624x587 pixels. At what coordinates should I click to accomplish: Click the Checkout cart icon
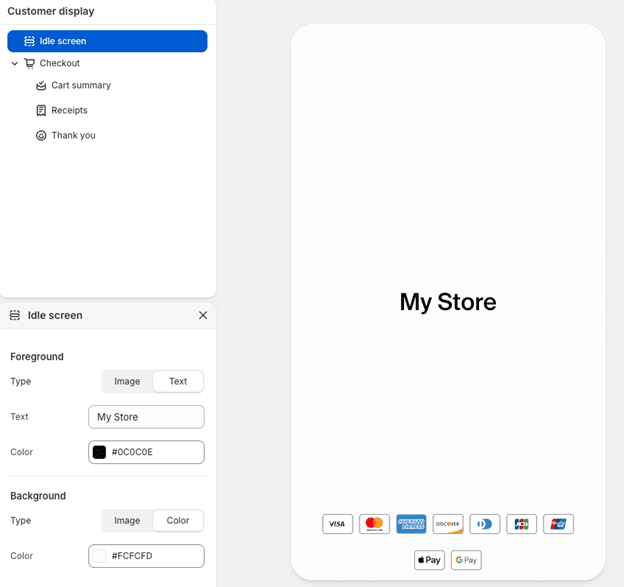tap(29, 63)
